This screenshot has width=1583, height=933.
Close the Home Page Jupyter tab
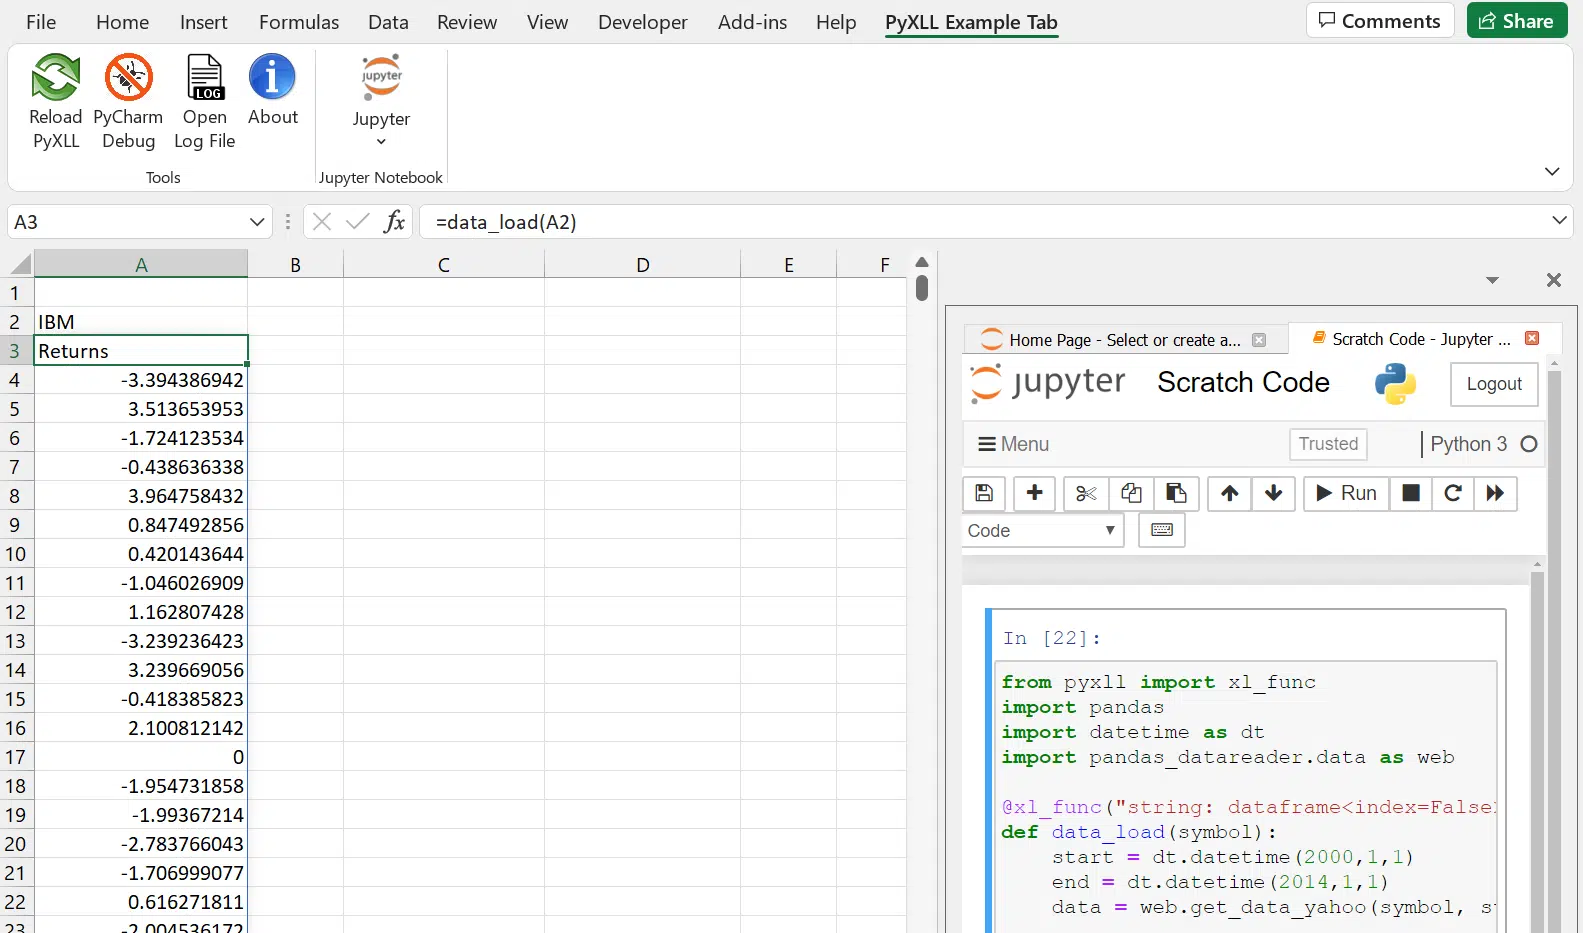point(1259,340)
